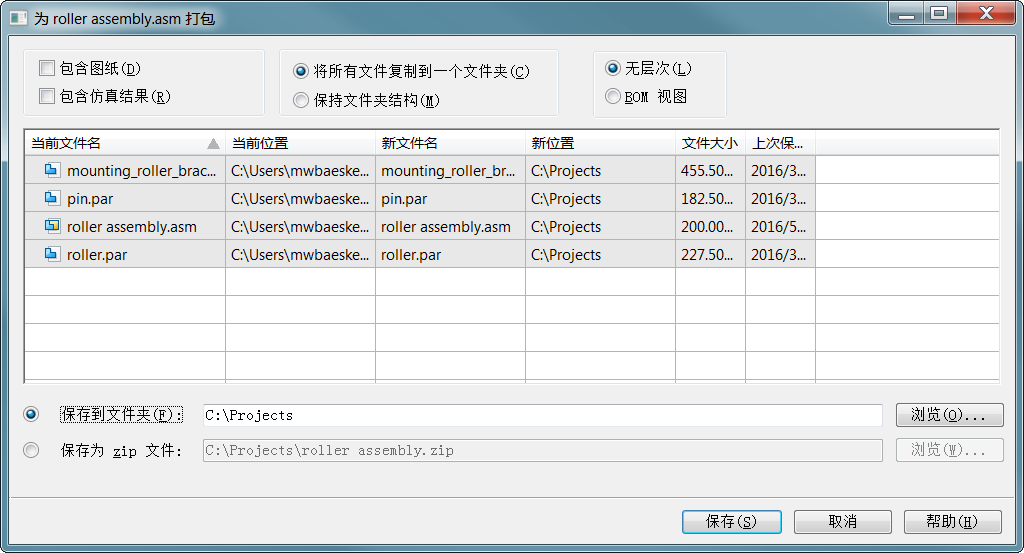Click the 取消 button
Screen dimensions: 1024x553
point(842,521)
